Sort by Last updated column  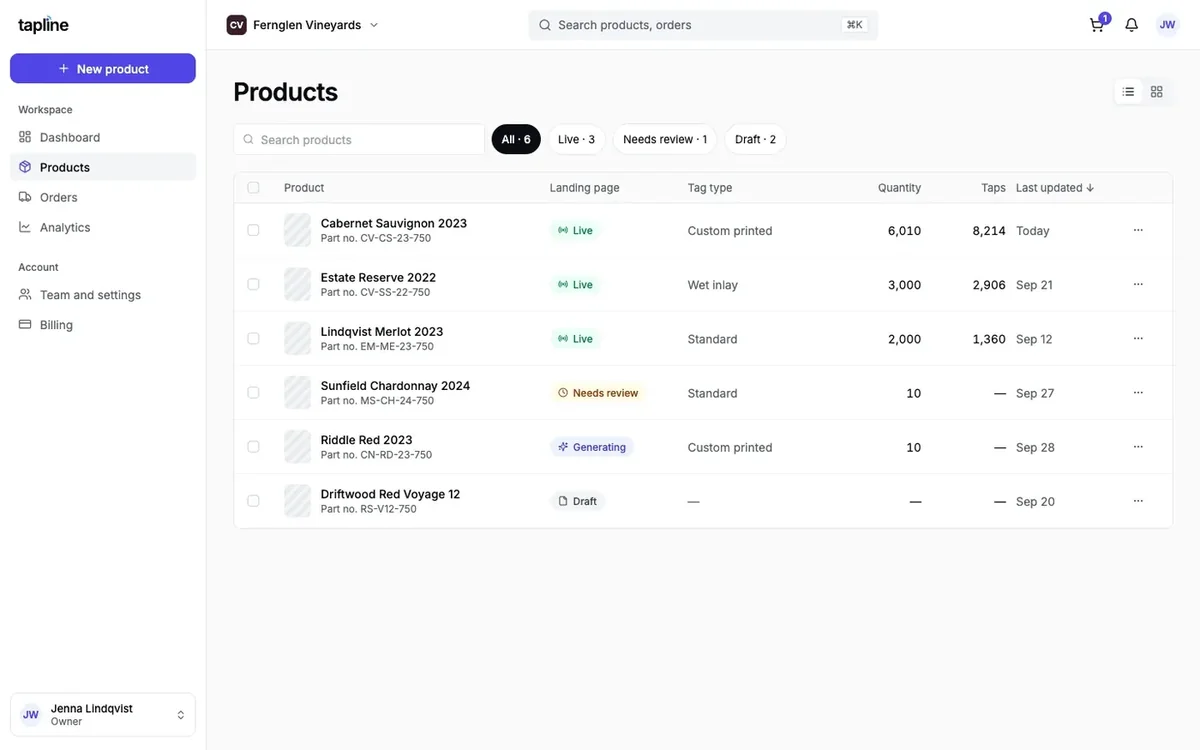pos(1055,188)
